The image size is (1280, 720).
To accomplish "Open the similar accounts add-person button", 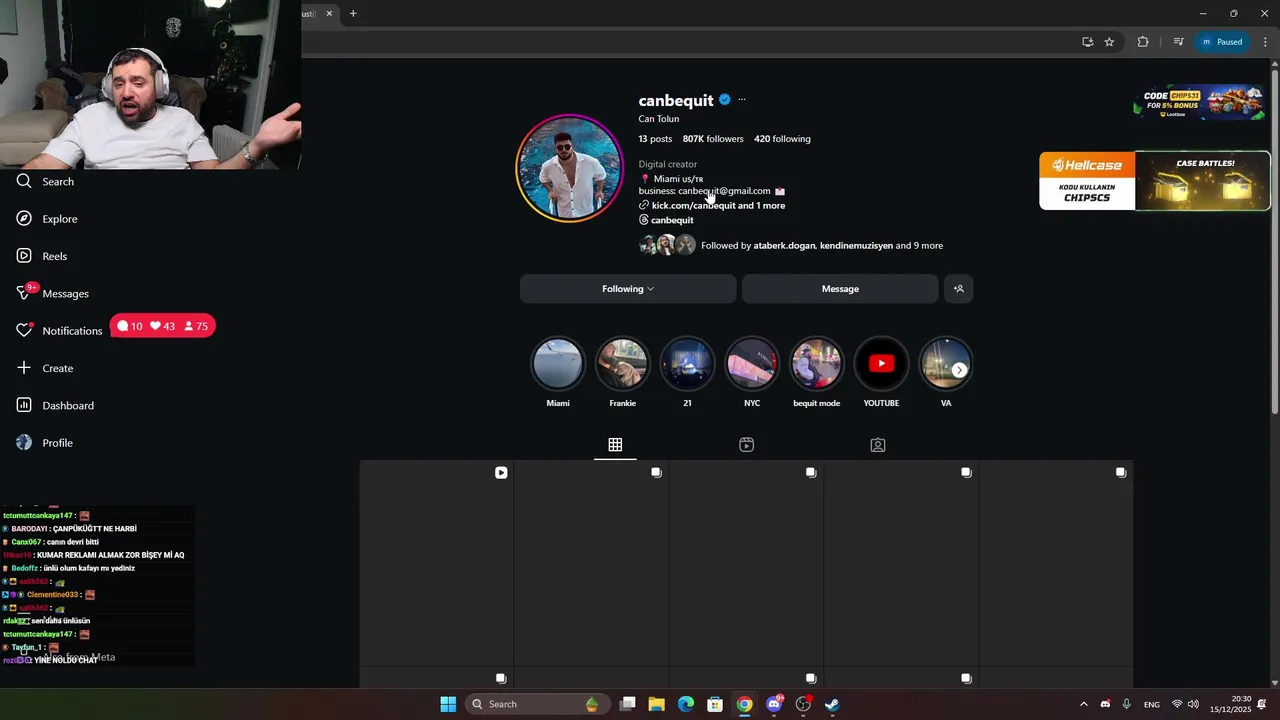I will tap(958, 289).
